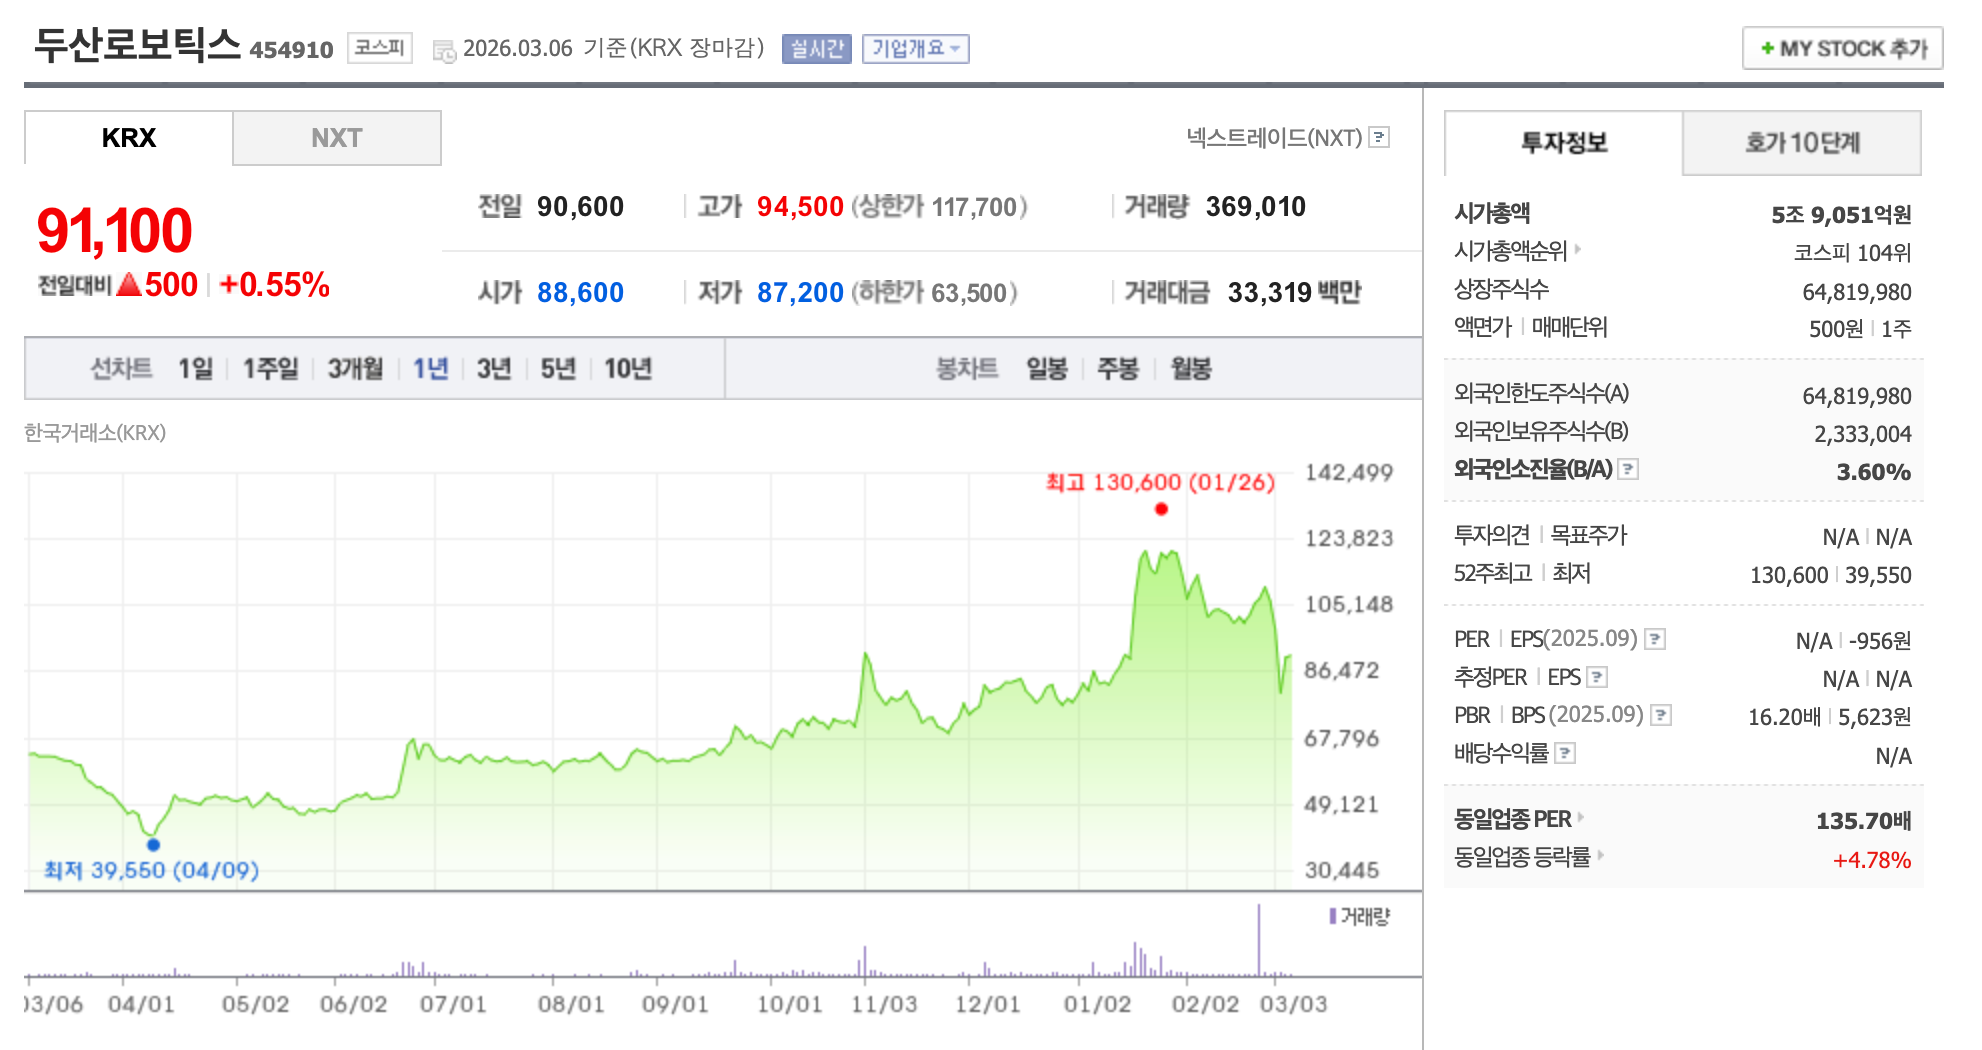The image size is (1982, 1050).
Task: Click the calendar icon beside the date
Action: coord(443,50)
